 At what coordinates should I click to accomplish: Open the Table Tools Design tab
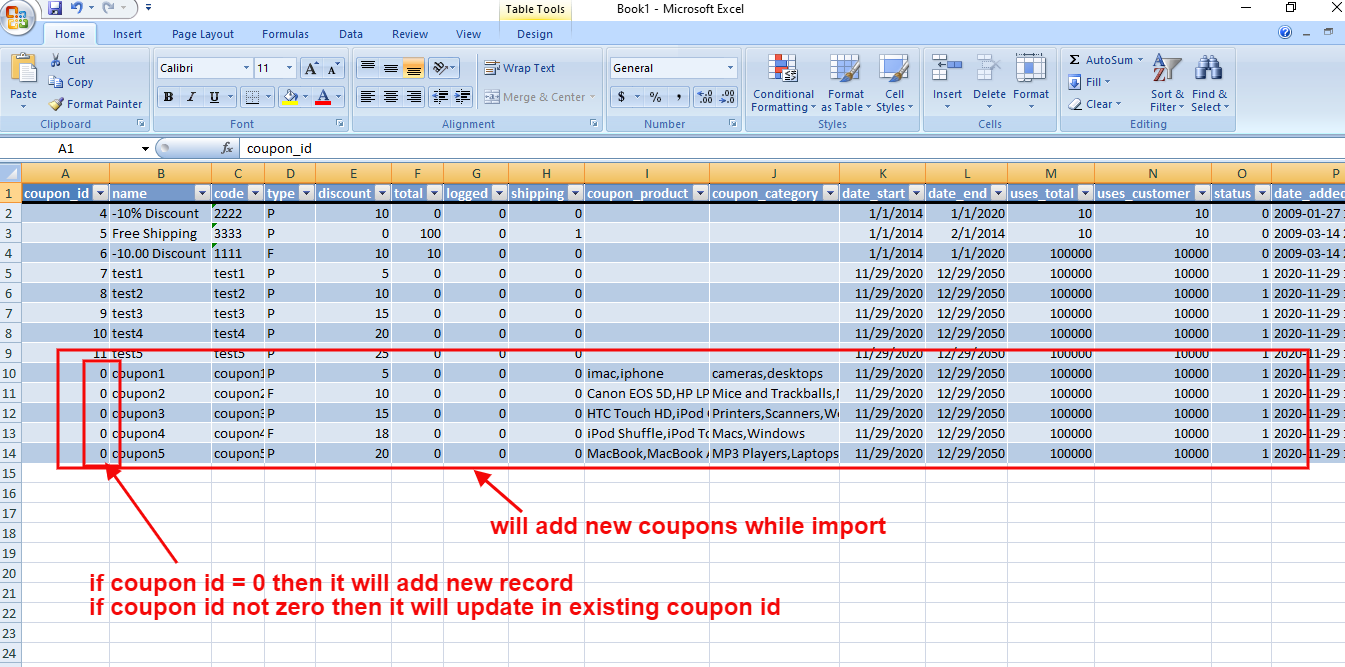(535, 34)
